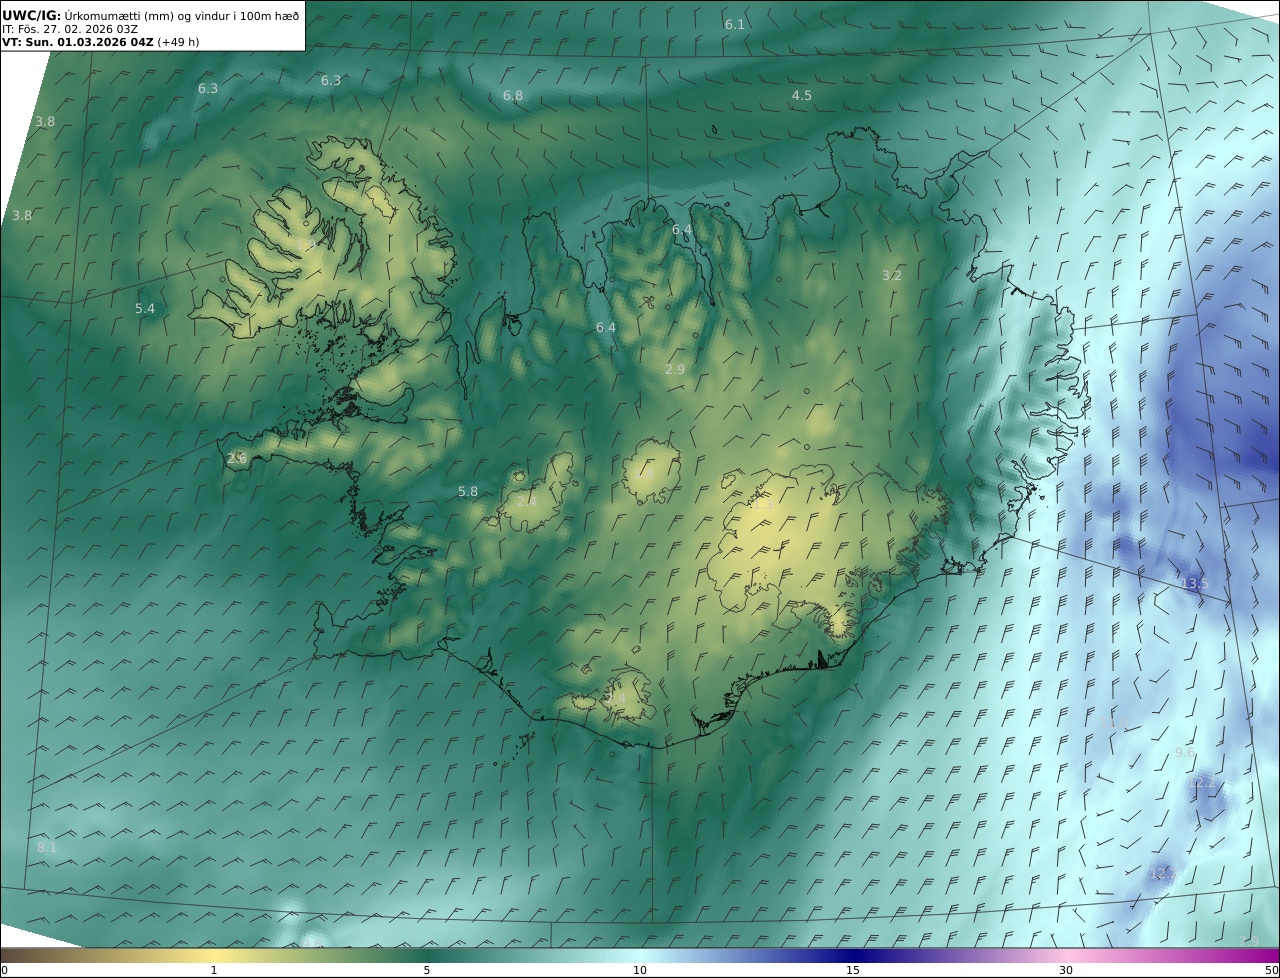Click the colorbar tick label 15

coord(853,970)
